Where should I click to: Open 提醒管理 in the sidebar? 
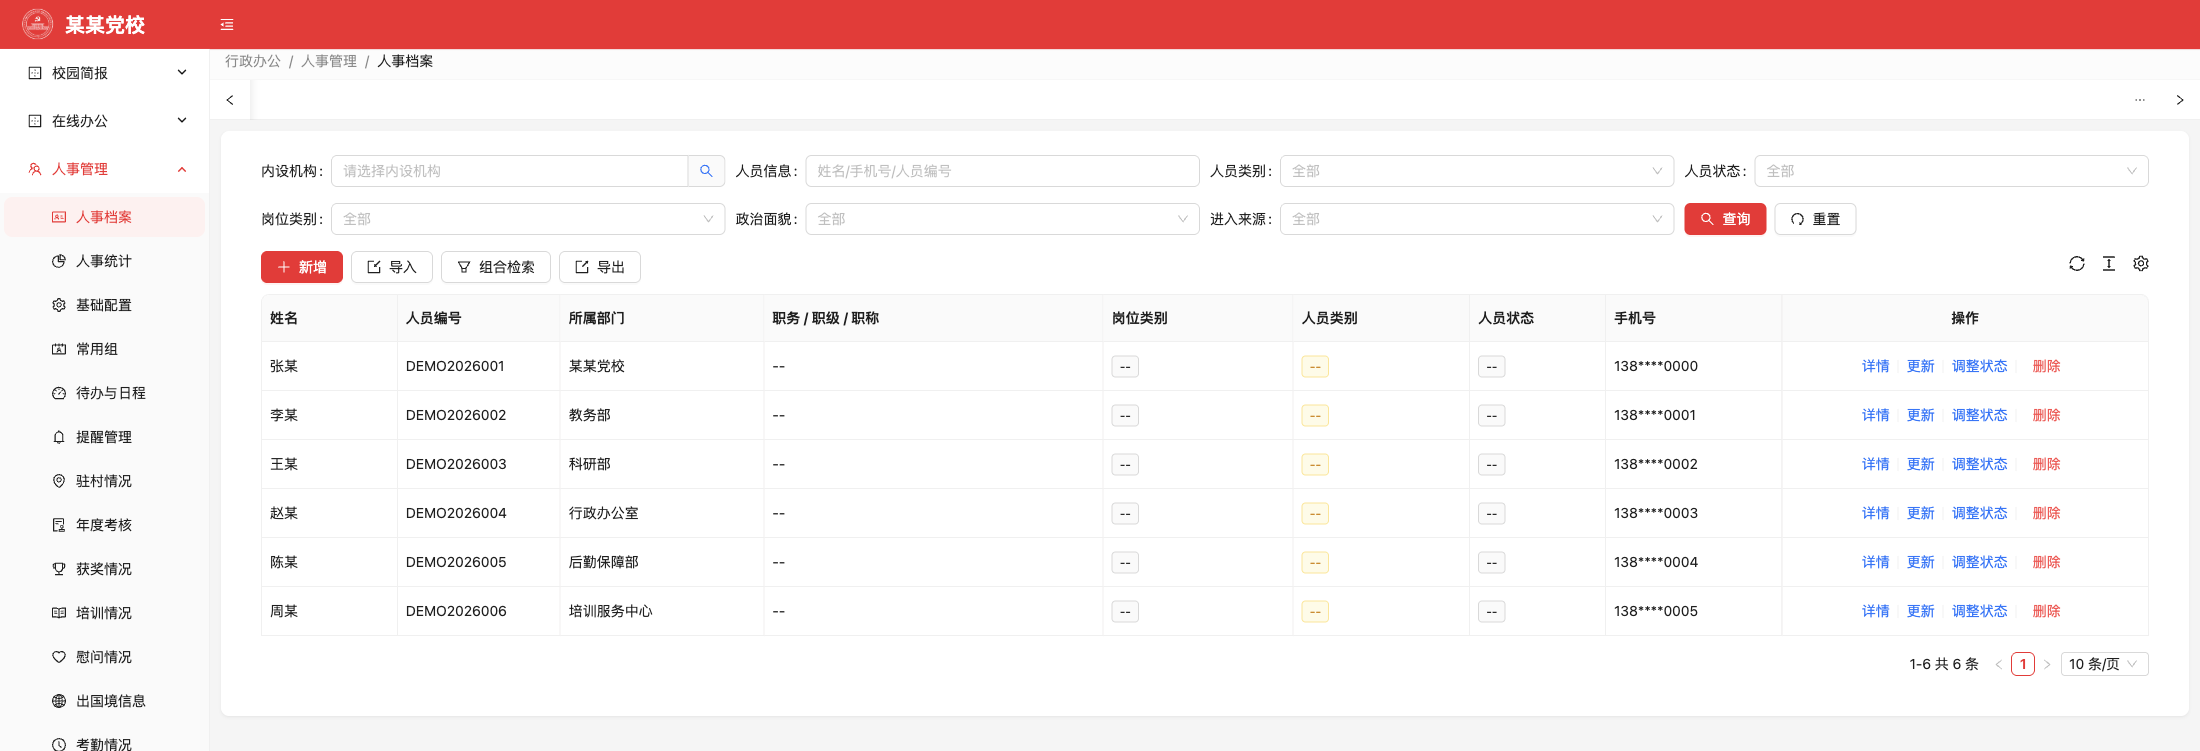(x=104, y=437)
